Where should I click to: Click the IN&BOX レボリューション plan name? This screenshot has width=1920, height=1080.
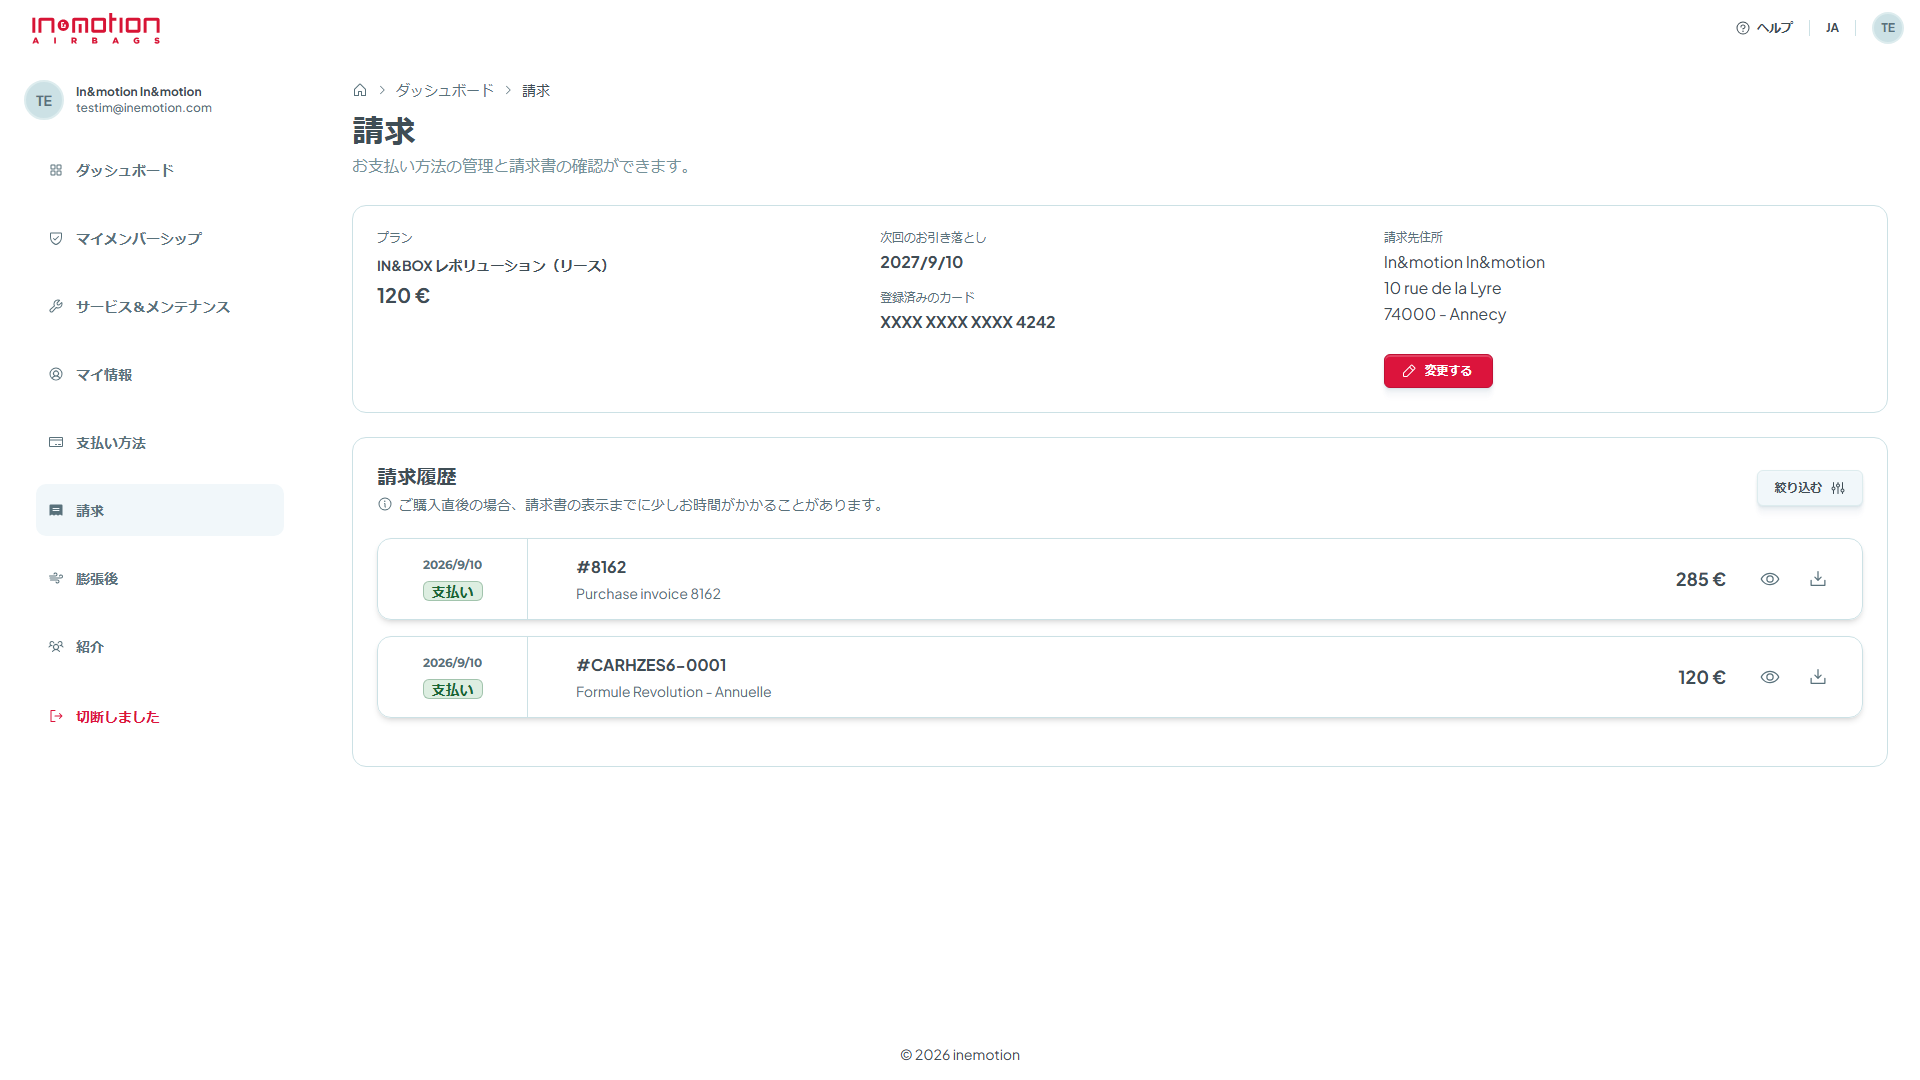point(492,266)
